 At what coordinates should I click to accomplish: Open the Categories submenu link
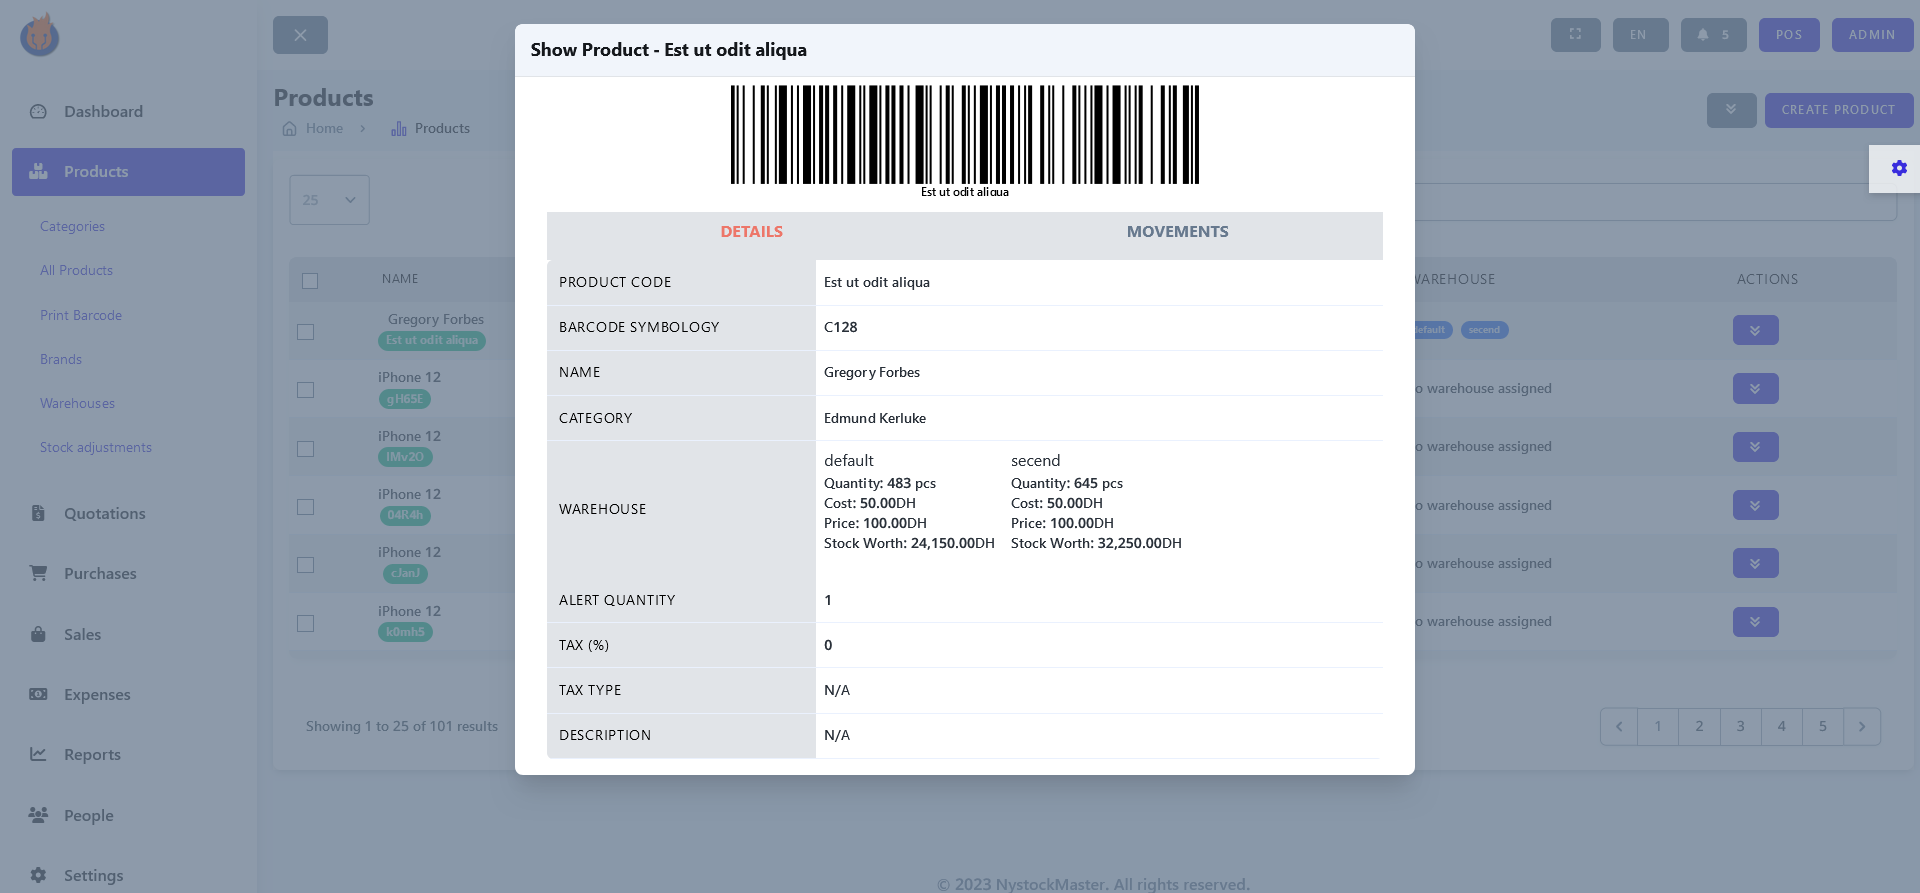tap(72, 227)
